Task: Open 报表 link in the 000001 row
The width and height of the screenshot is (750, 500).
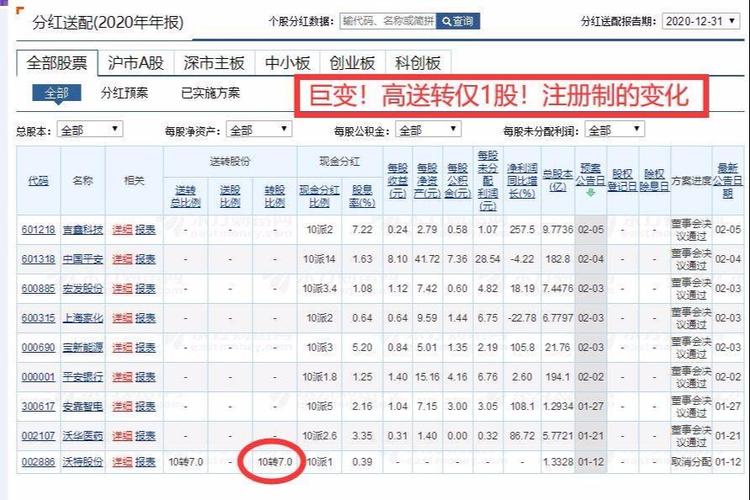Action: (x=145, y=377)
